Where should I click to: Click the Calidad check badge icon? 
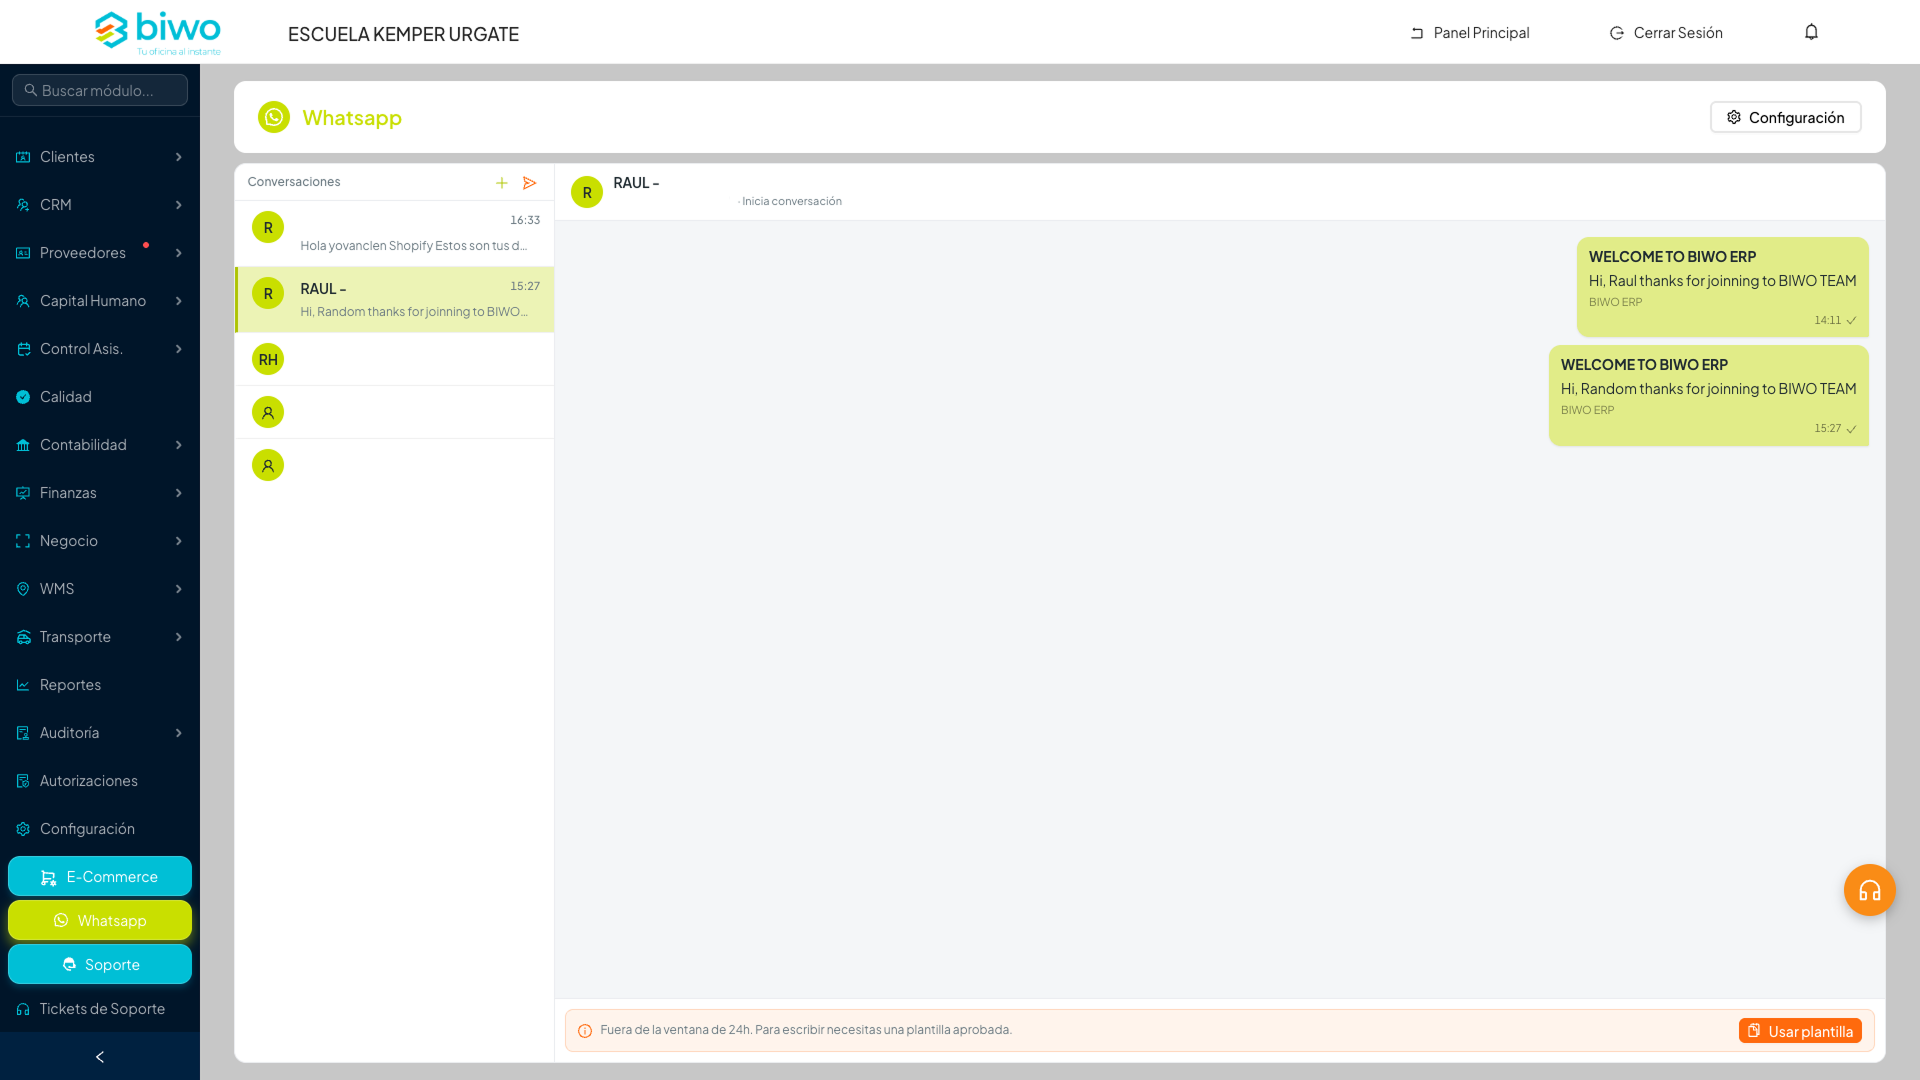23,397
